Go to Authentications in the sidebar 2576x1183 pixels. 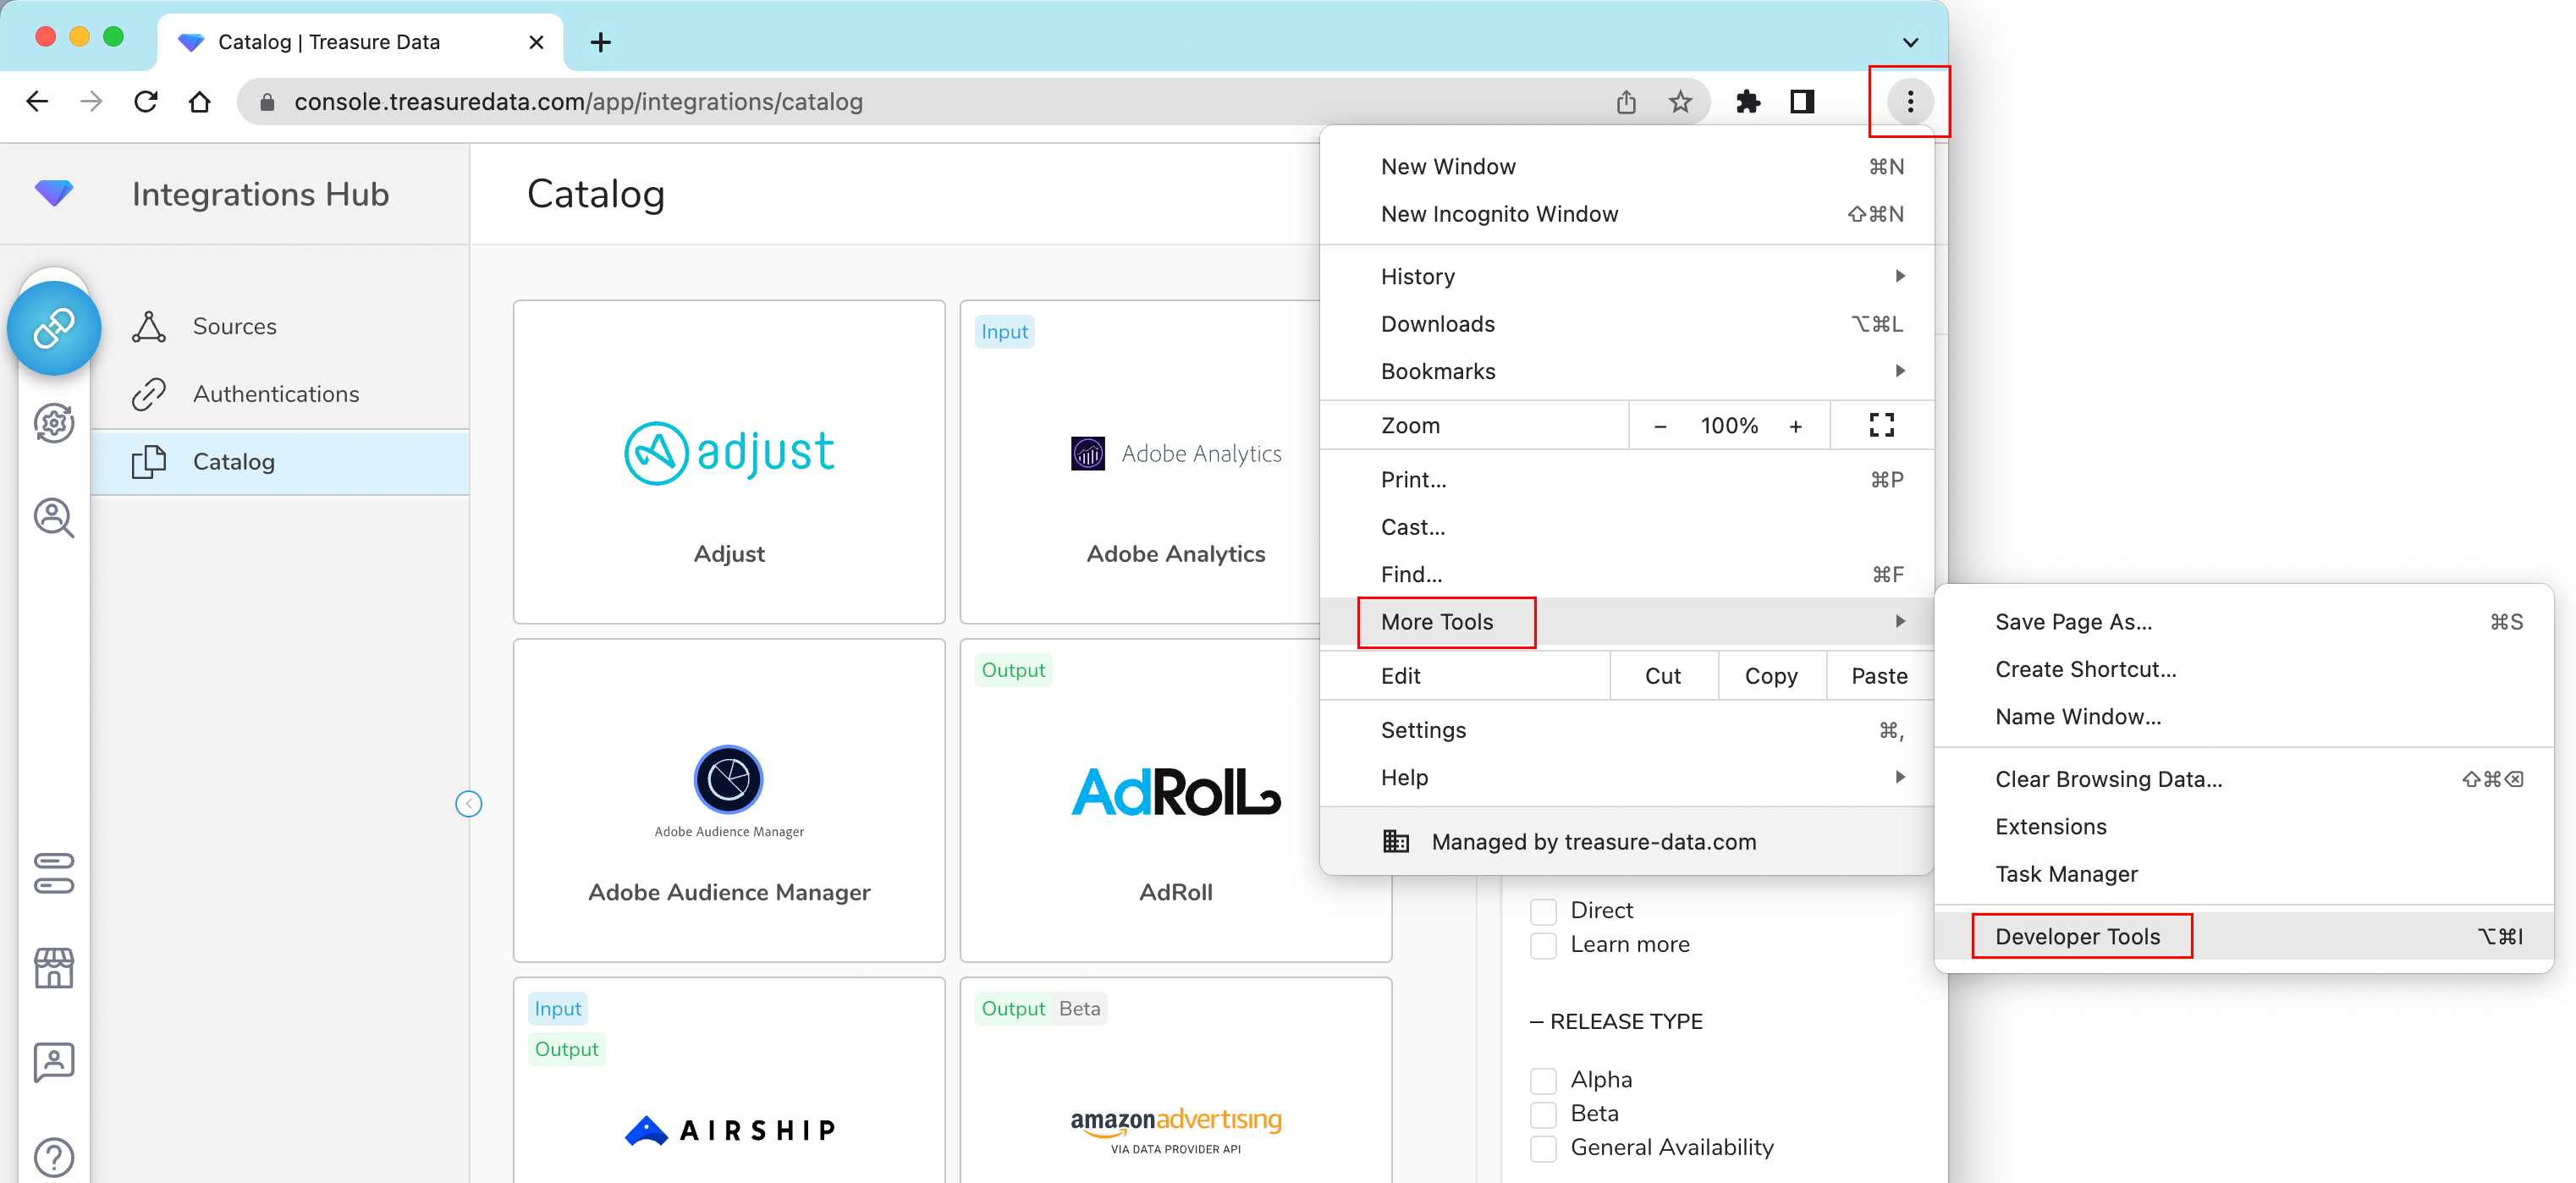click(x=276, y=394)
